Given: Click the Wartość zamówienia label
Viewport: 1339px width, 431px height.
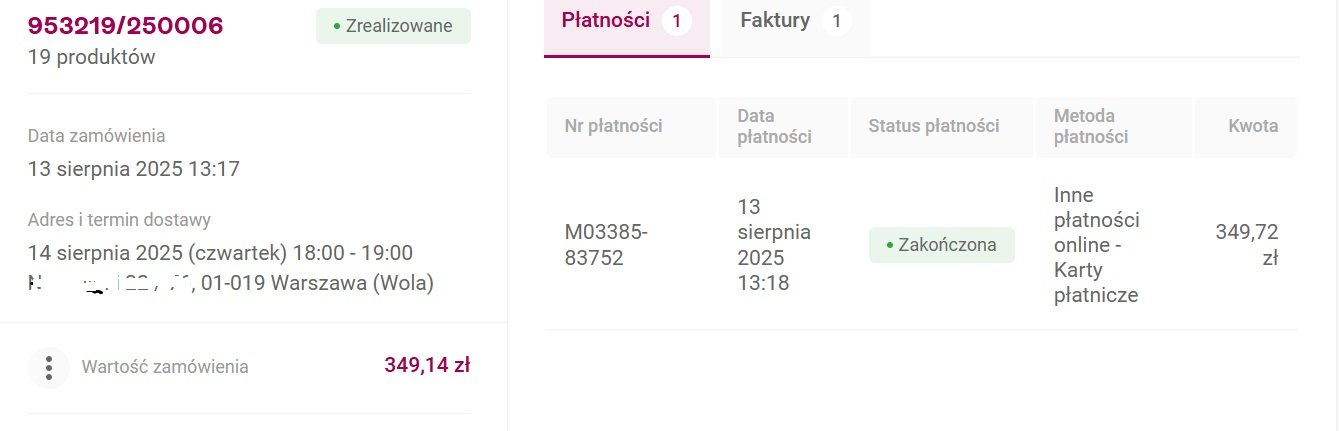Looking at the screenshot, I should tap(165, 367).
